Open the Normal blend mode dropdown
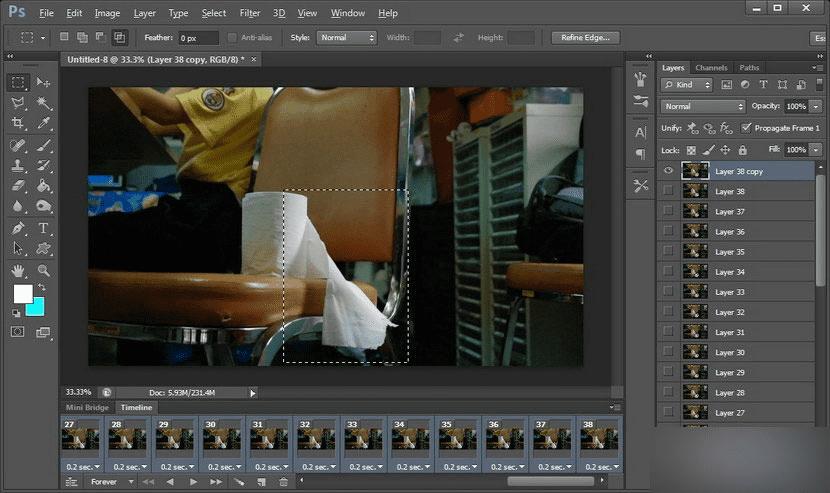The width and height of the screenshot is (830, 493). coord(703,106)
